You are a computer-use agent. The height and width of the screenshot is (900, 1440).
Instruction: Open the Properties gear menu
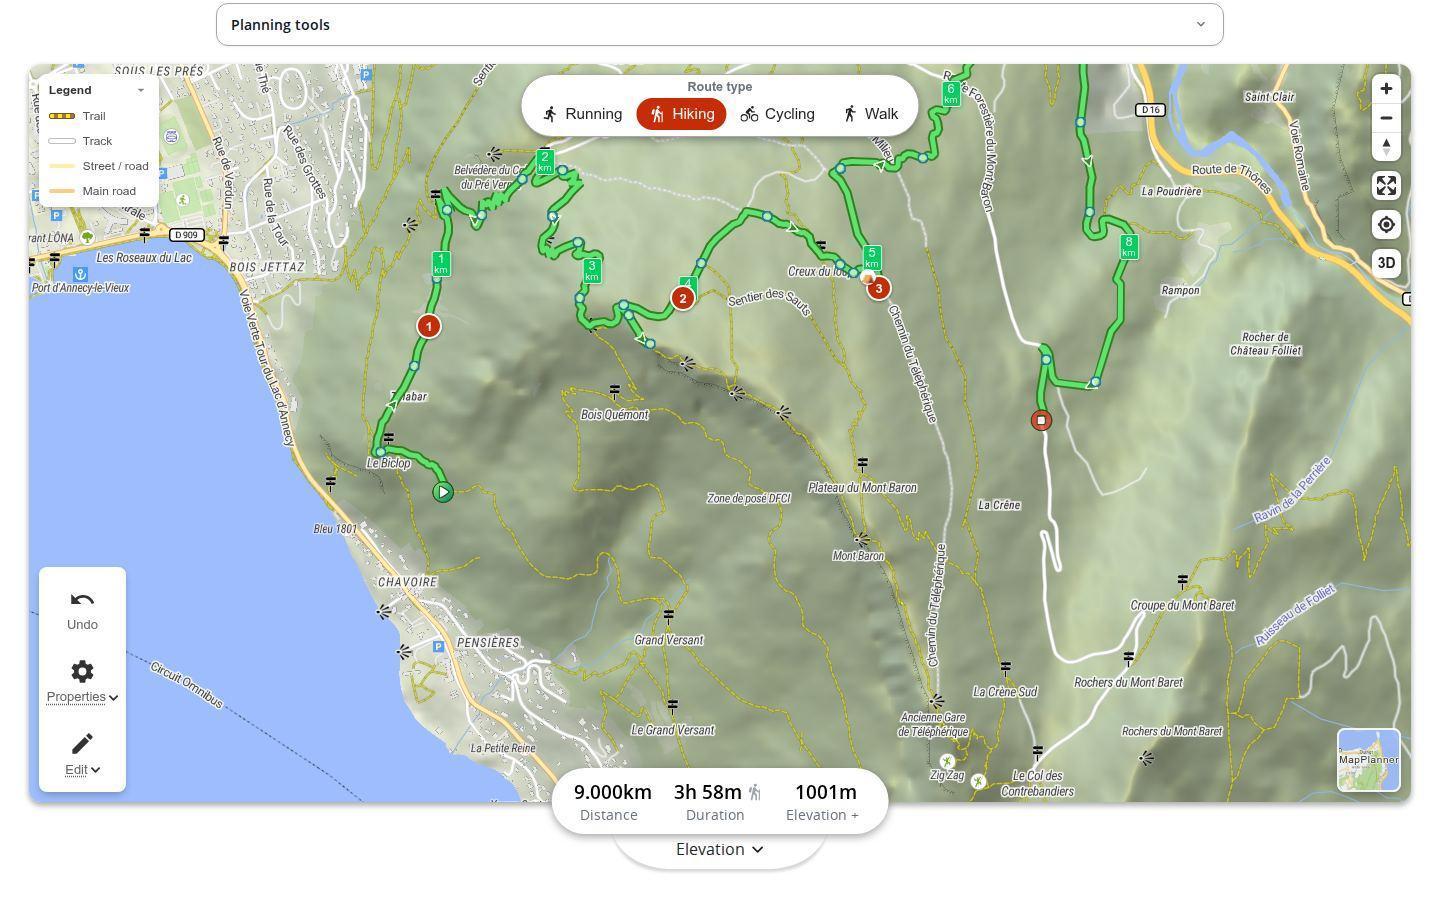coord(82,682)
